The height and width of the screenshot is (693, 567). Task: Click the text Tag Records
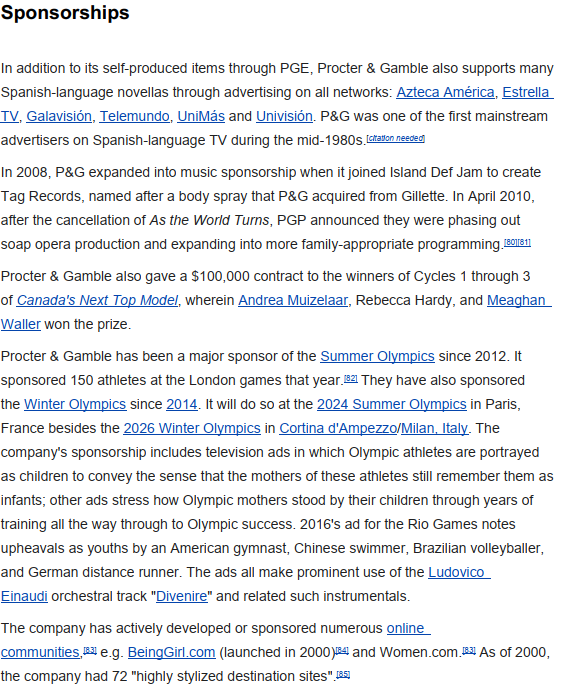pos(41,196)
